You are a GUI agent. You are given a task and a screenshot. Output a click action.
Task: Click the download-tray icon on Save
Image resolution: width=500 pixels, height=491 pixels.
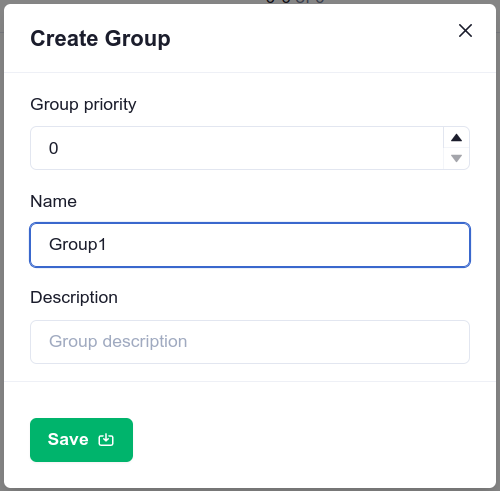[x=106, y=440]
